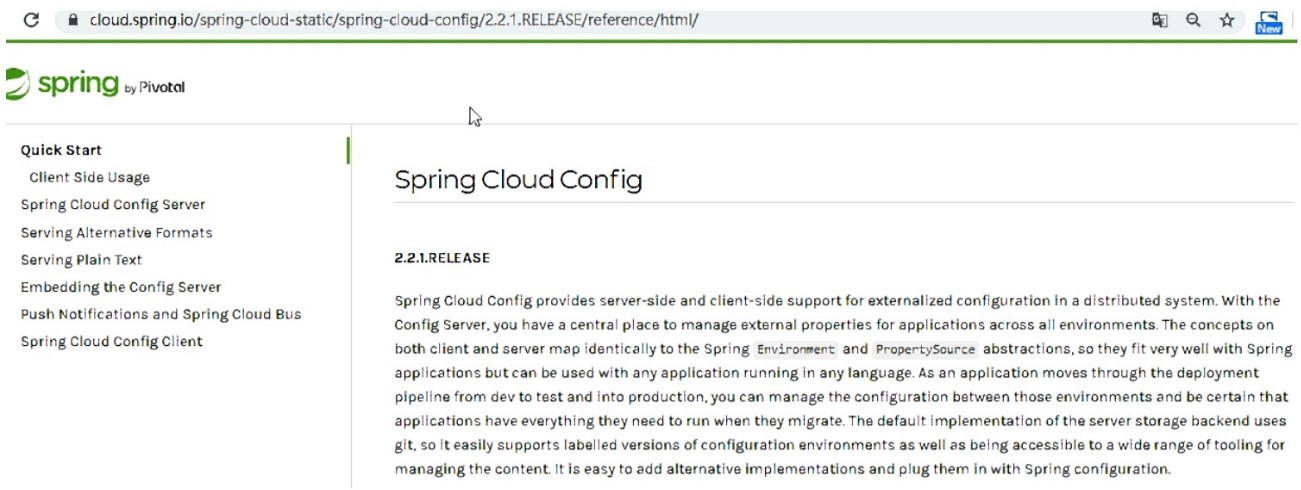Open the translate page icon
The height and width of the screenshot is (490, 1301).
pyautogui.click(x=1160, y=20)
